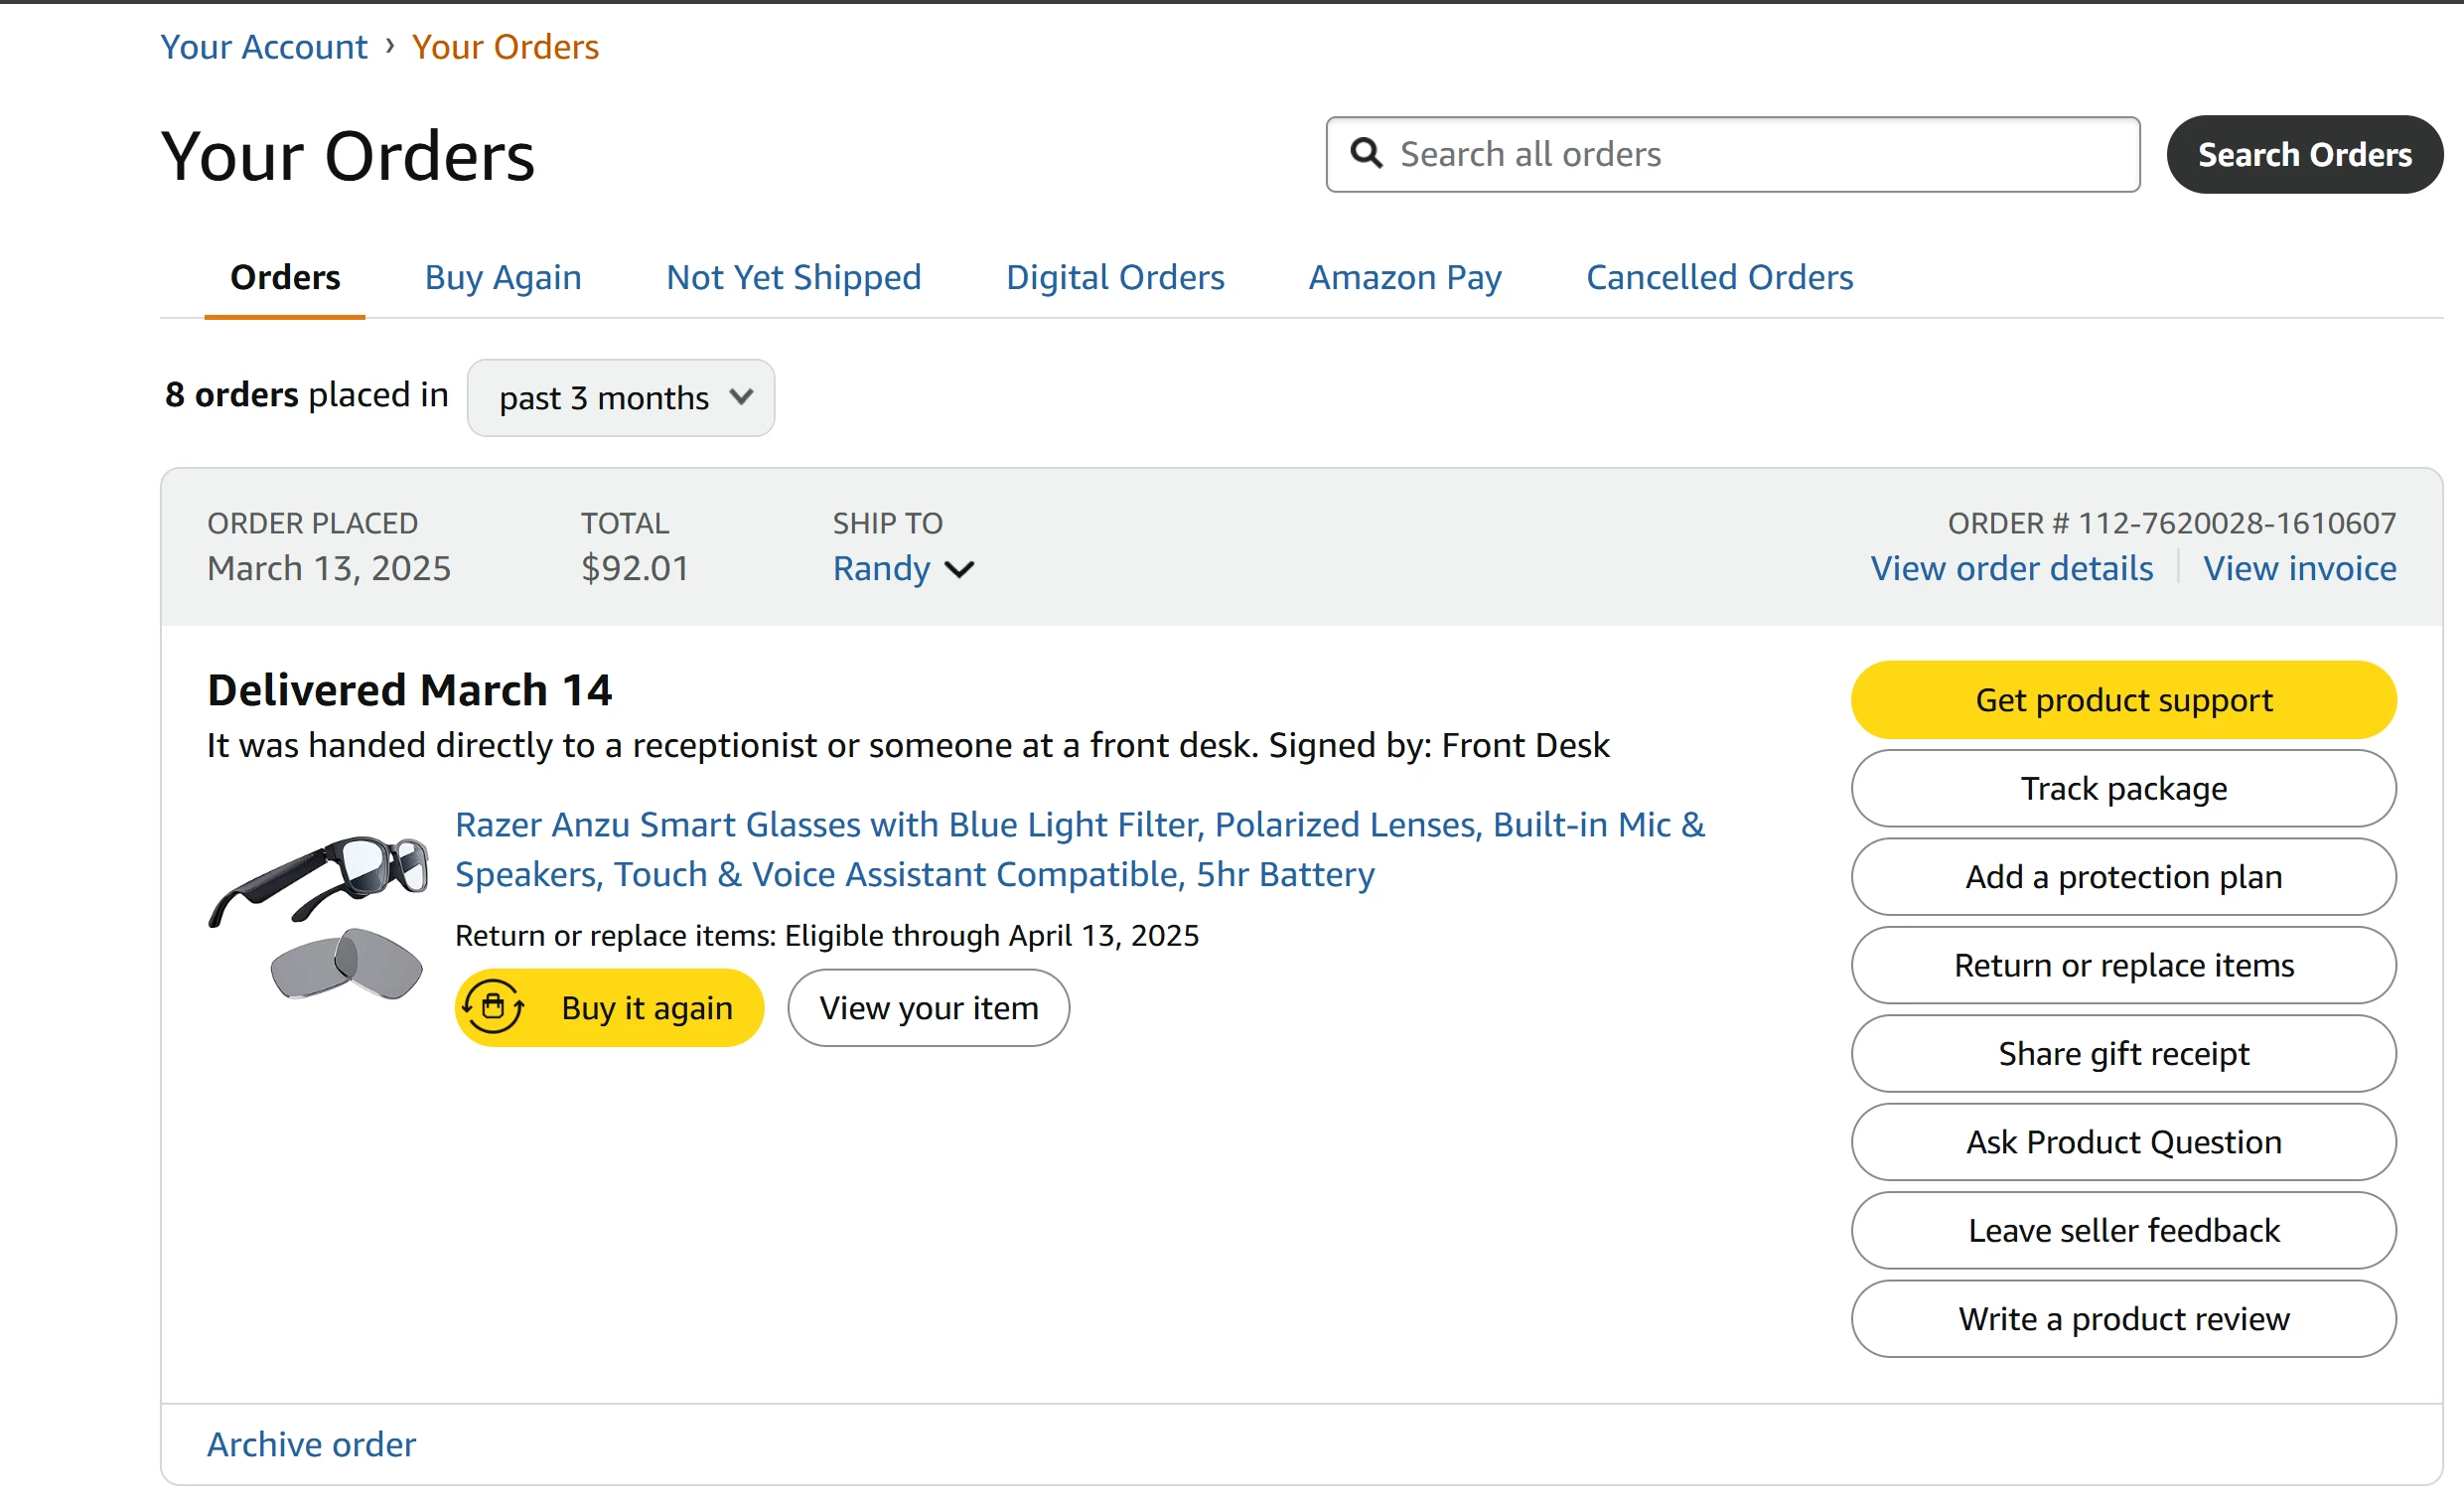The image size is (2464, 1508).
Task: Open the View invoice link
Action: pos(2299,568)
